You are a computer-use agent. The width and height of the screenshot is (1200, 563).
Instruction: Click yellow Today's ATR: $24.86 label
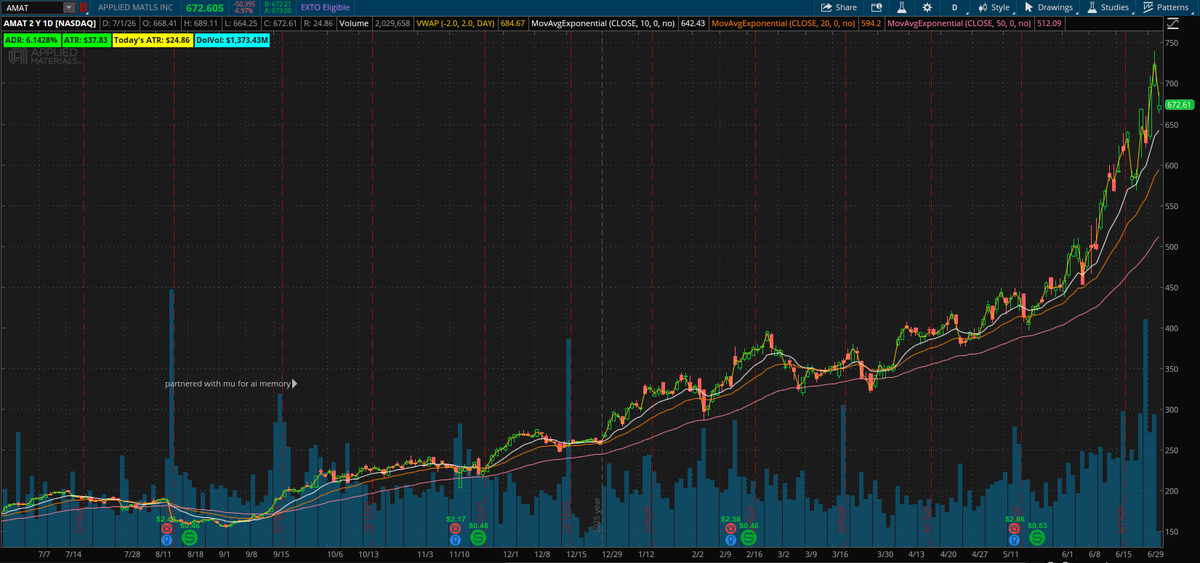(151, 40)
